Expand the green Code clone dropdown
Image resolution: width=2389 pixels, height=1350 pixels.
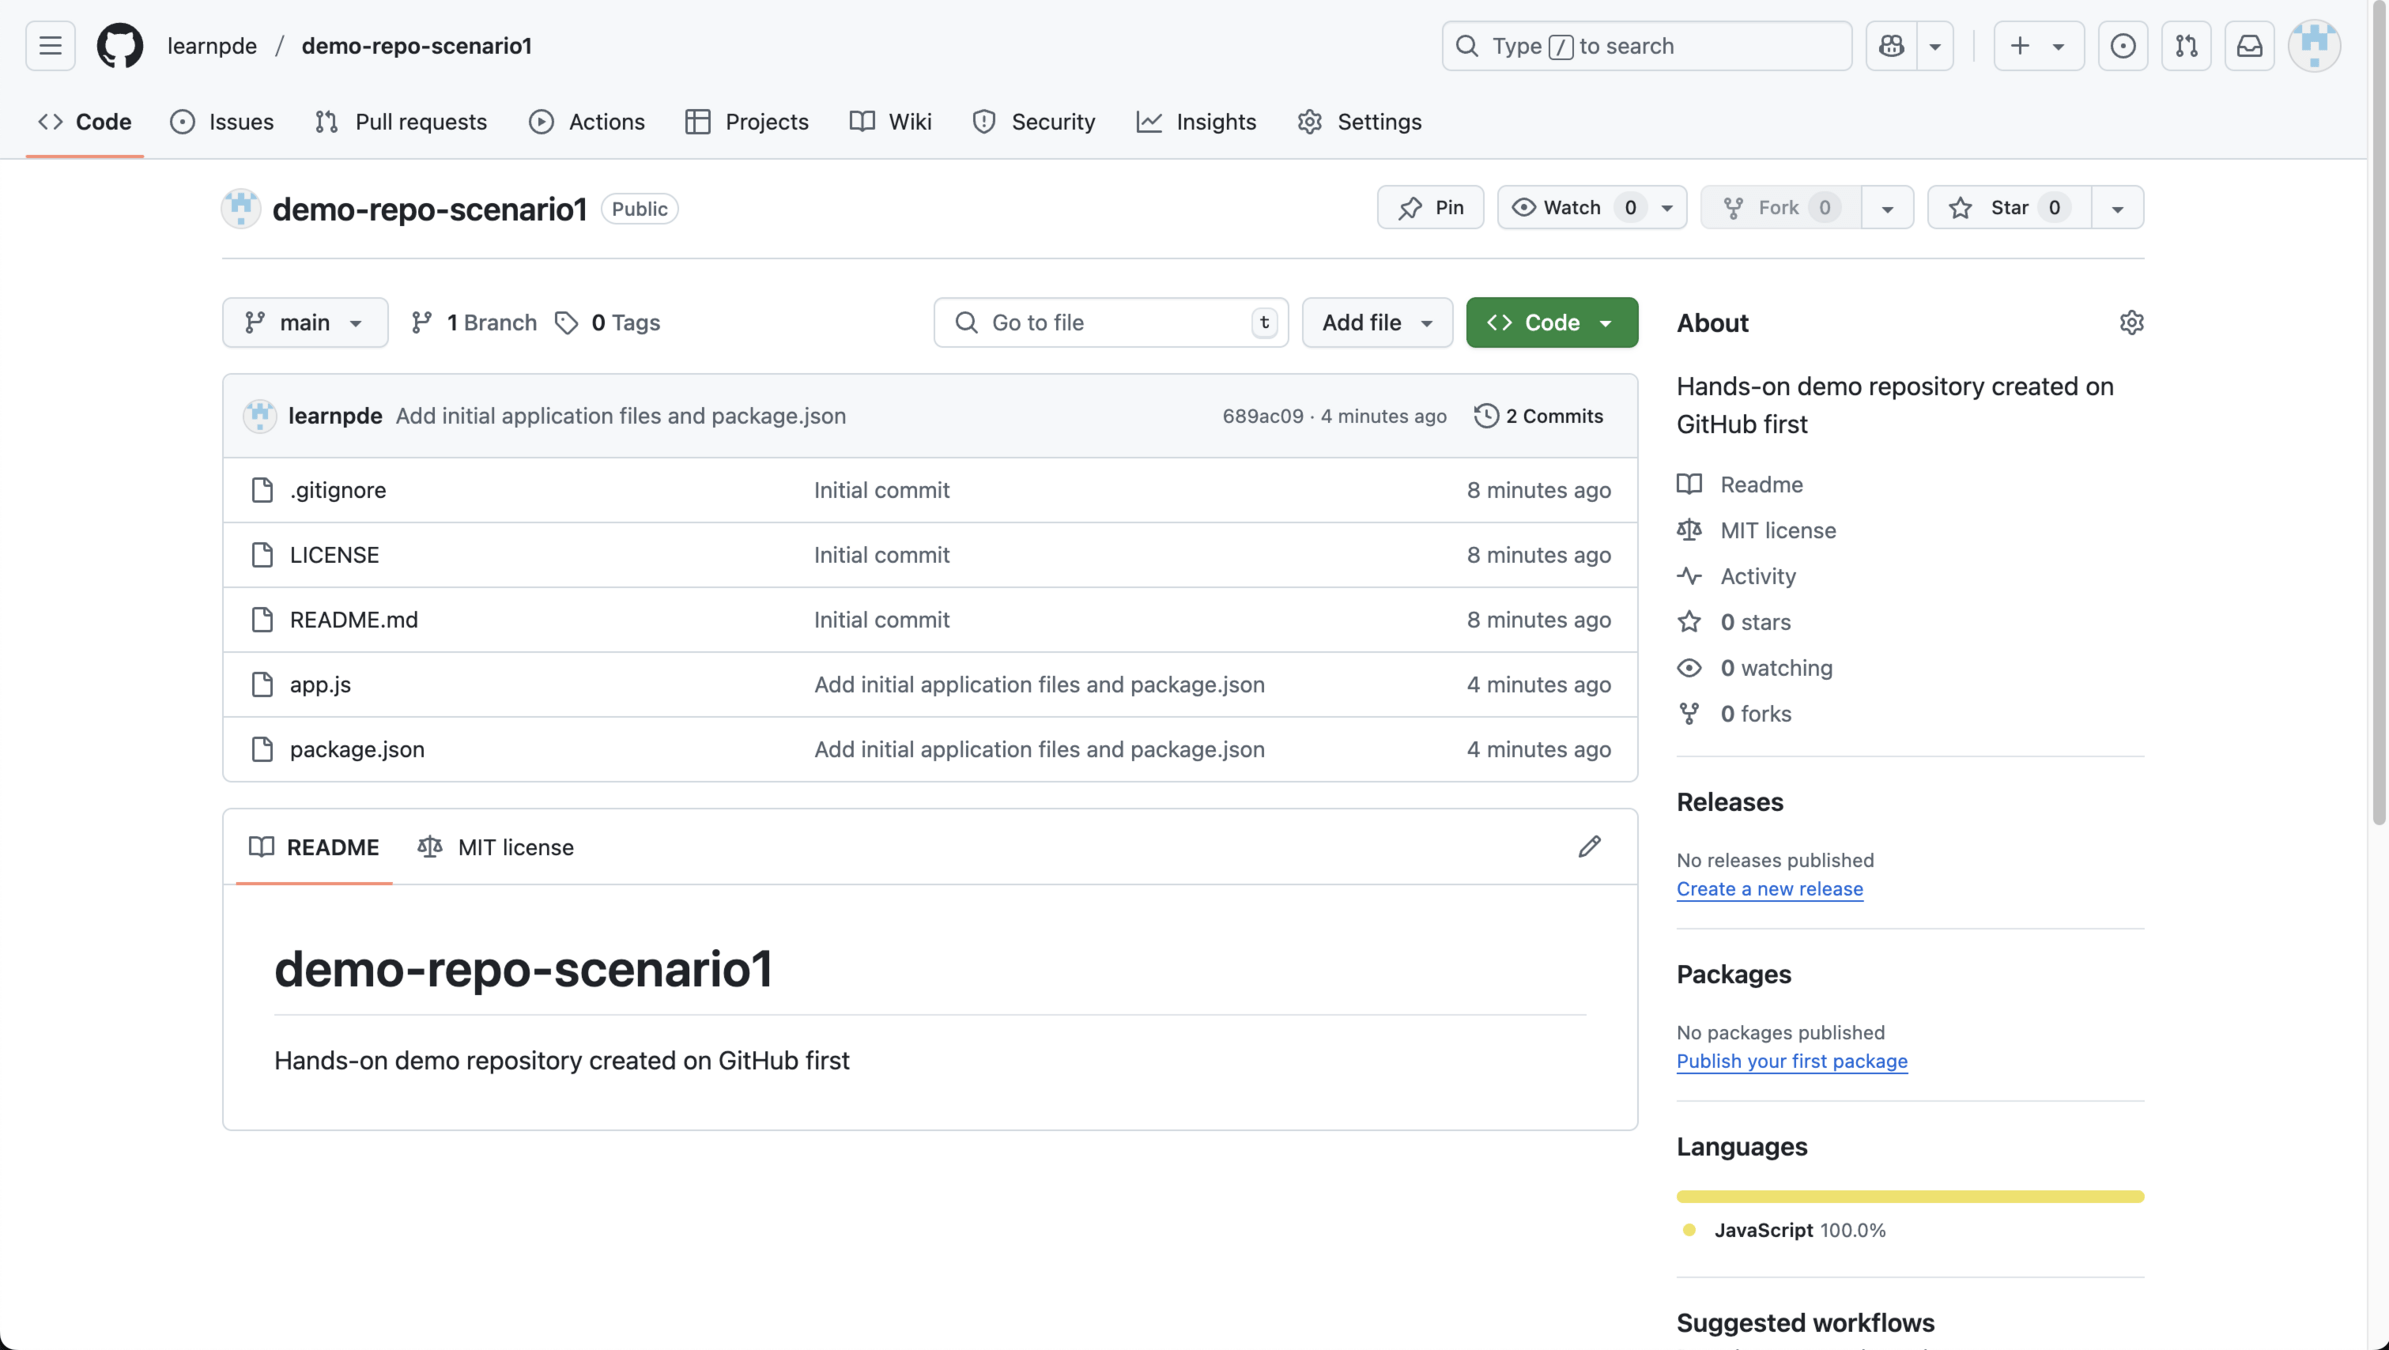1551,323
